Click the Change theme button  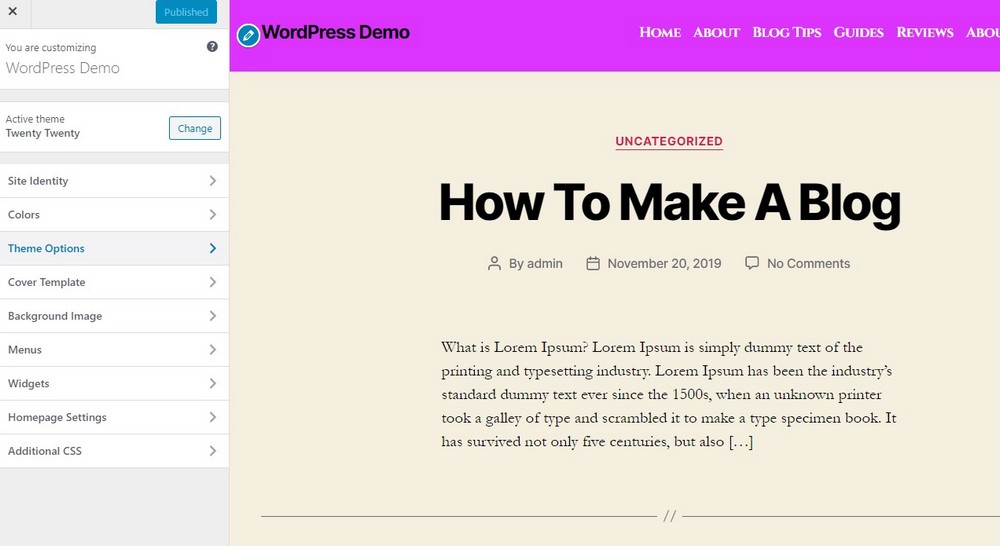(195, 128)
